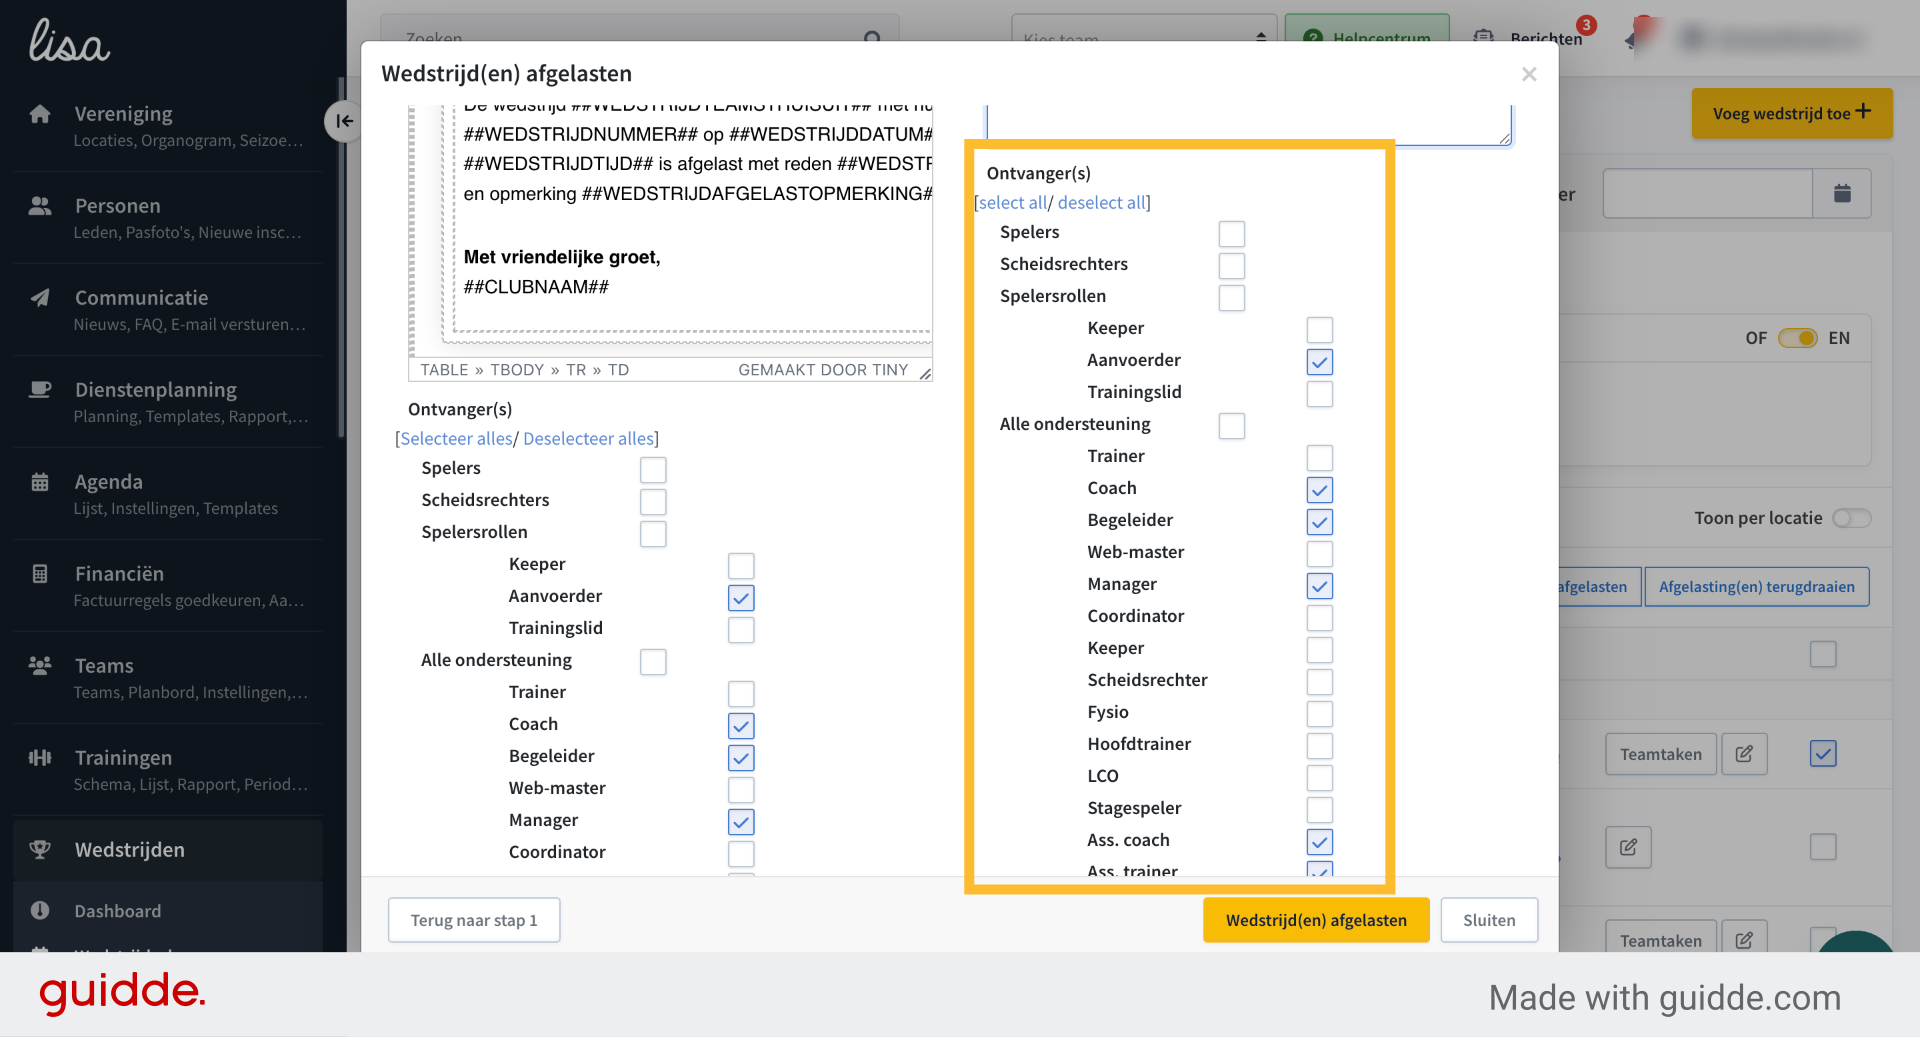Collapse the sidebar with the arrow icon
1920x1037 pixels.
343,121
